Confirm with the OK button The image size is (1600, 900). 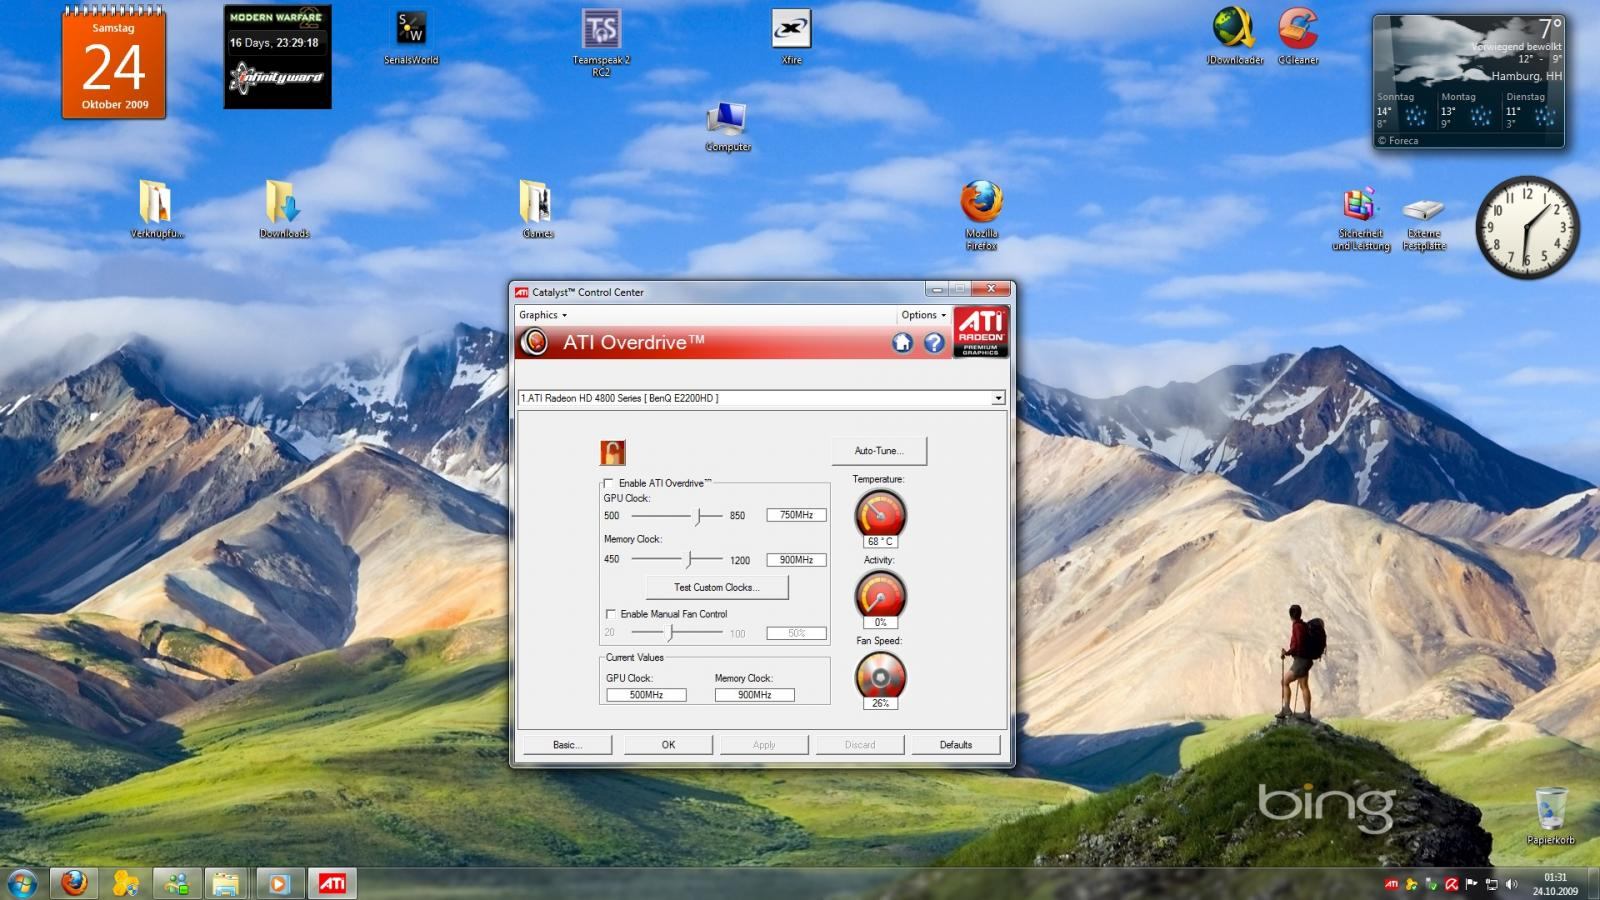[x=668, y=745]
